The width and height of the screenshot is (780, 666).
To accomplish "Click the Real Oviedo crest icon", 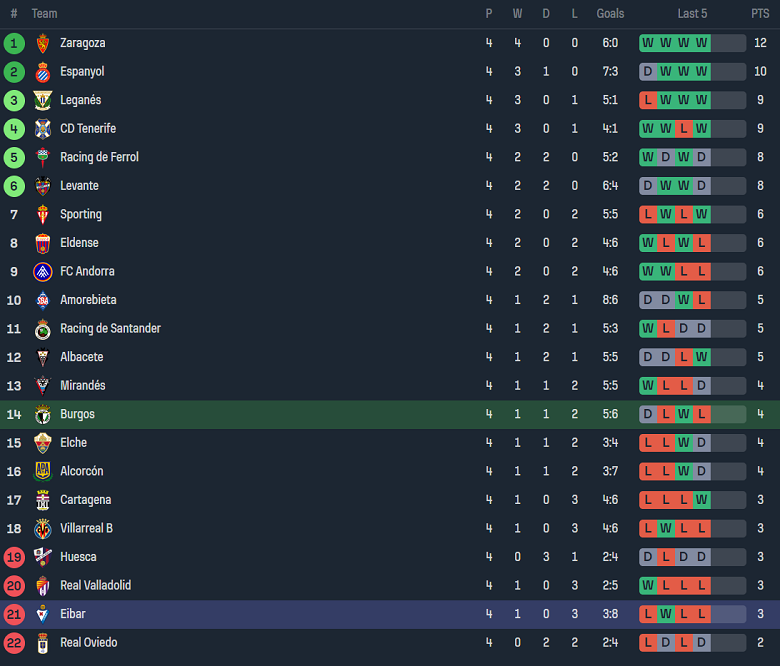I will click(42, 643).
